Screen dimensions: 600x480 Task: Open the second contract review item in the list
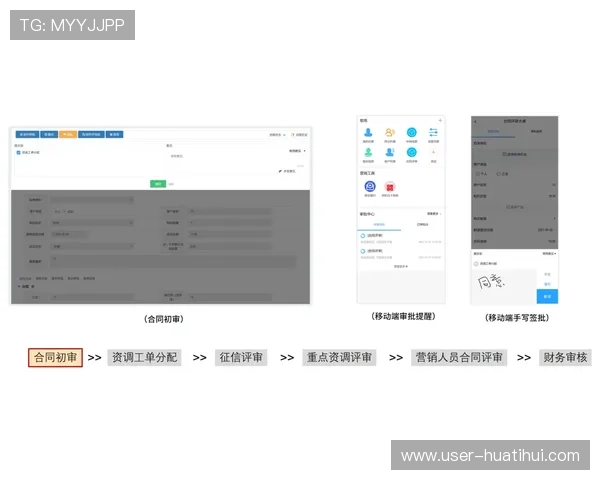401,254
